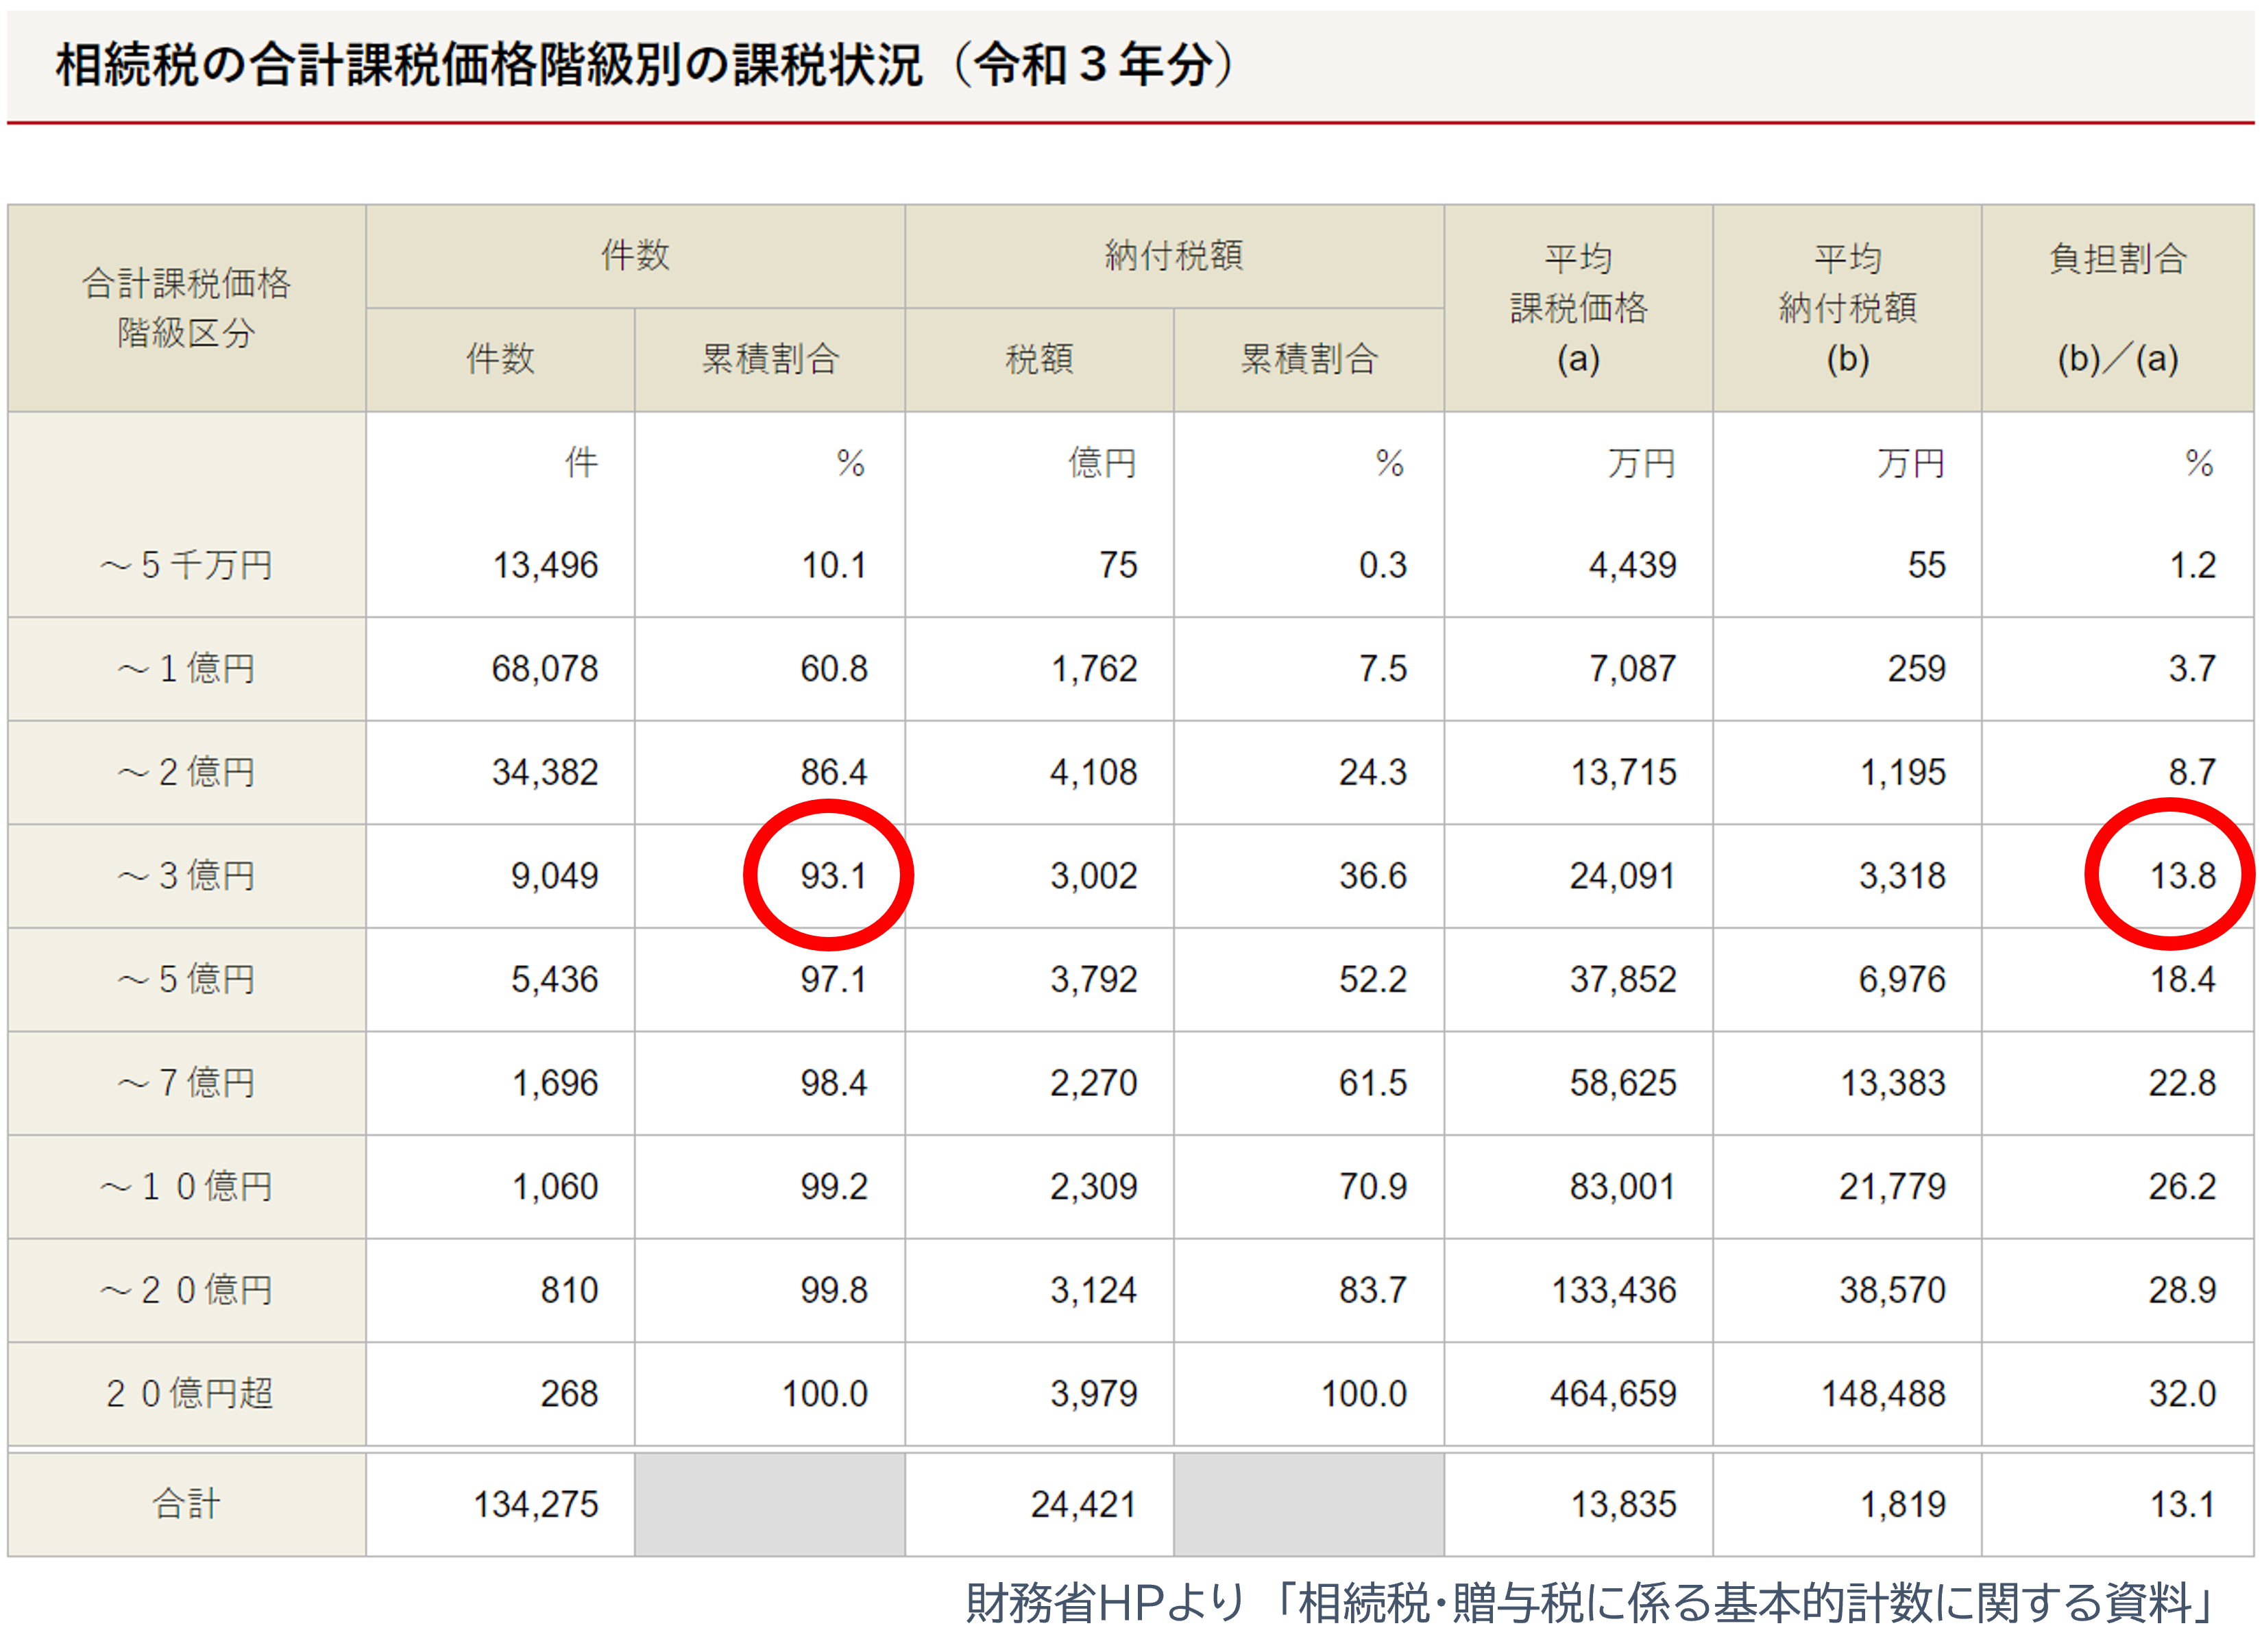Click the ～3億円 row label
The height and width of the screenshot is (1652, 2262).
187,876
